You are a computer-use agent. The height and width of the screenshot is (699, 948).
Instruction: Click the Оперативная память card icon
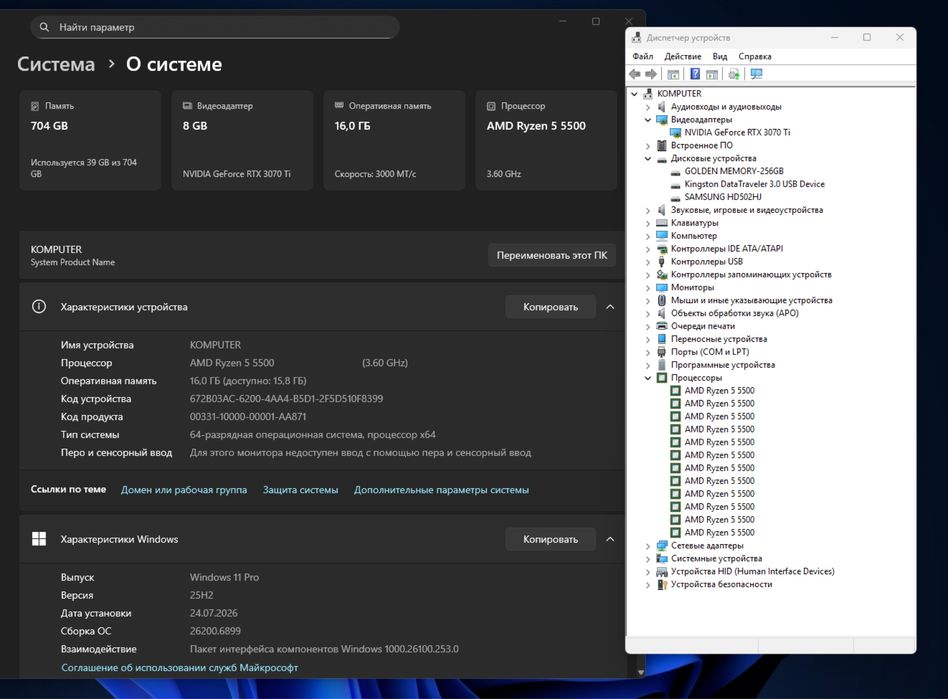click(339, 105)
